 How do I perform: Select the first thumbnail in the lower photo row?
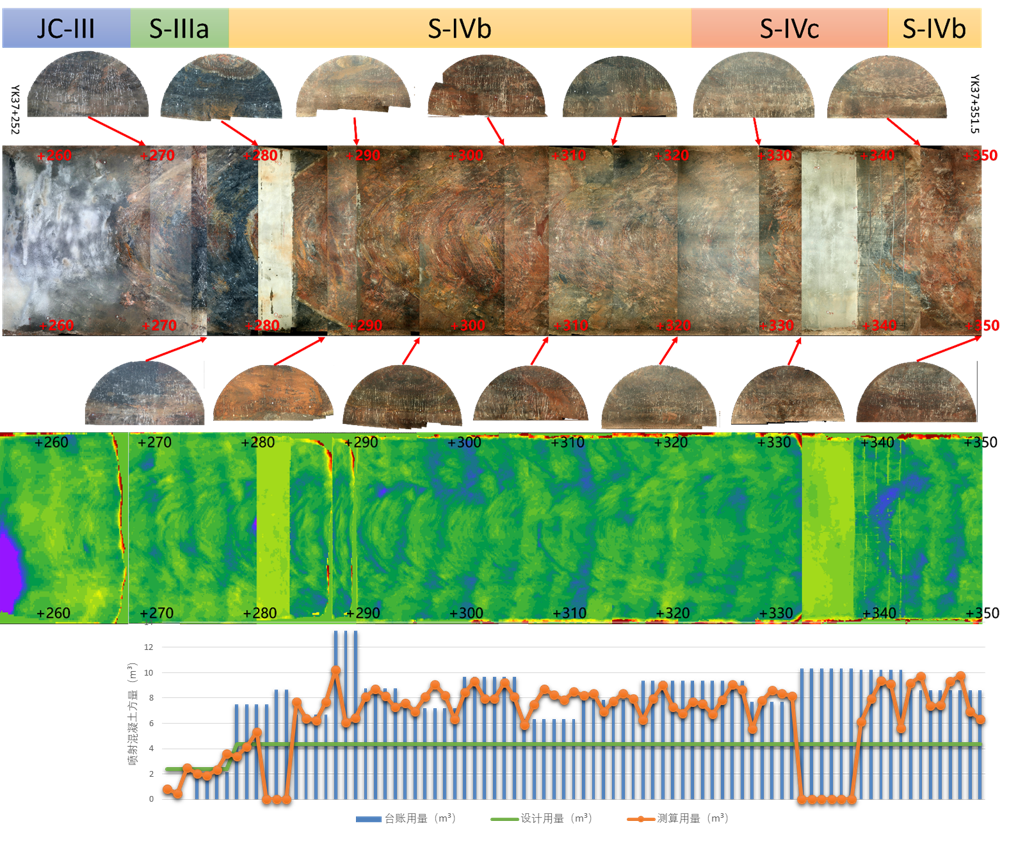[x=145, y=393]
